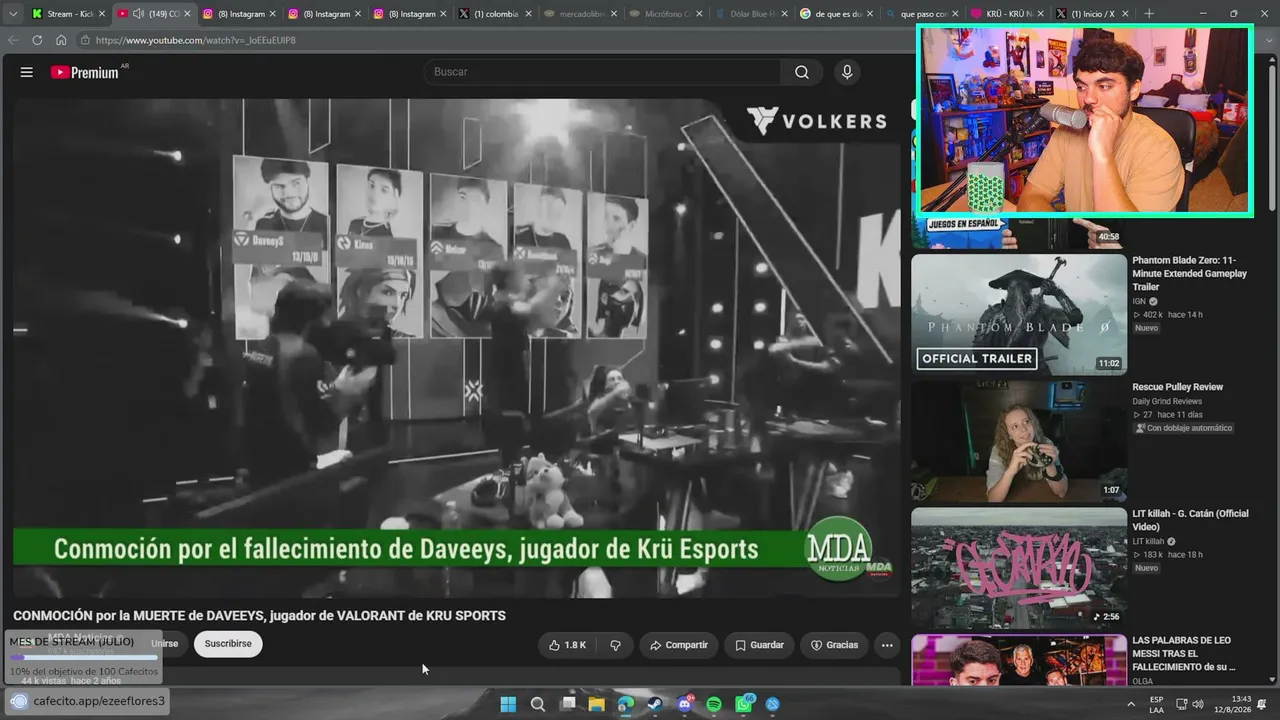This screenshot has width=1280, height=720.
Task: Open Discord from the taskbar
Action: (685, 704)
